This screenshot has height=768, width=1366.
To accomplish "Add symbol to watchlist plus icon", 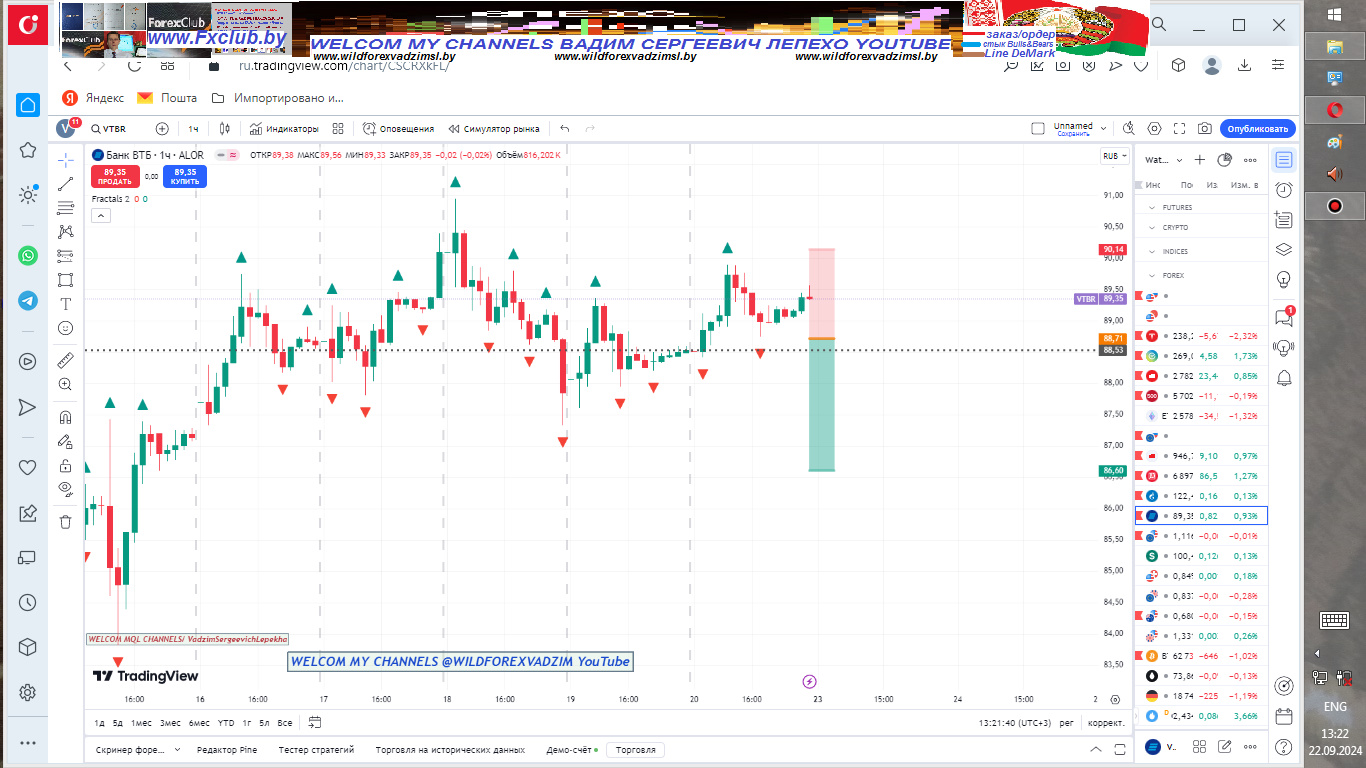I will tap(1200, 160).
